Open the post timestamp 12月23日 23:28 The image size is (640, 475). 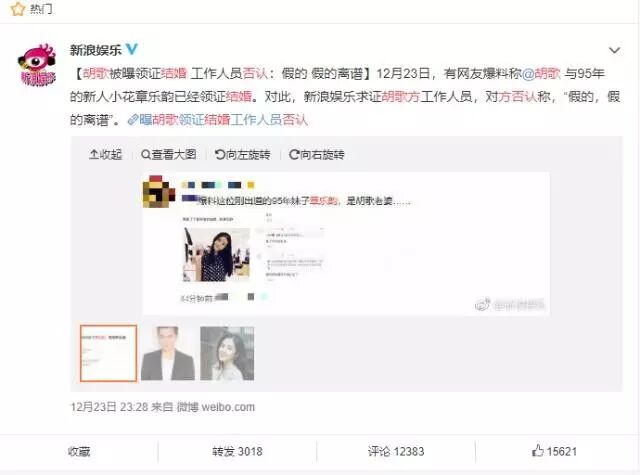tap(109, 407)
